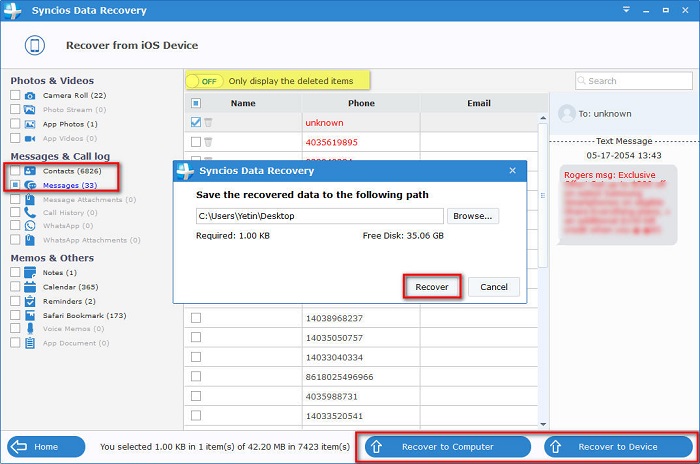
Task: Toggle the Messages (33) checkbox
Action: (15, 185)
